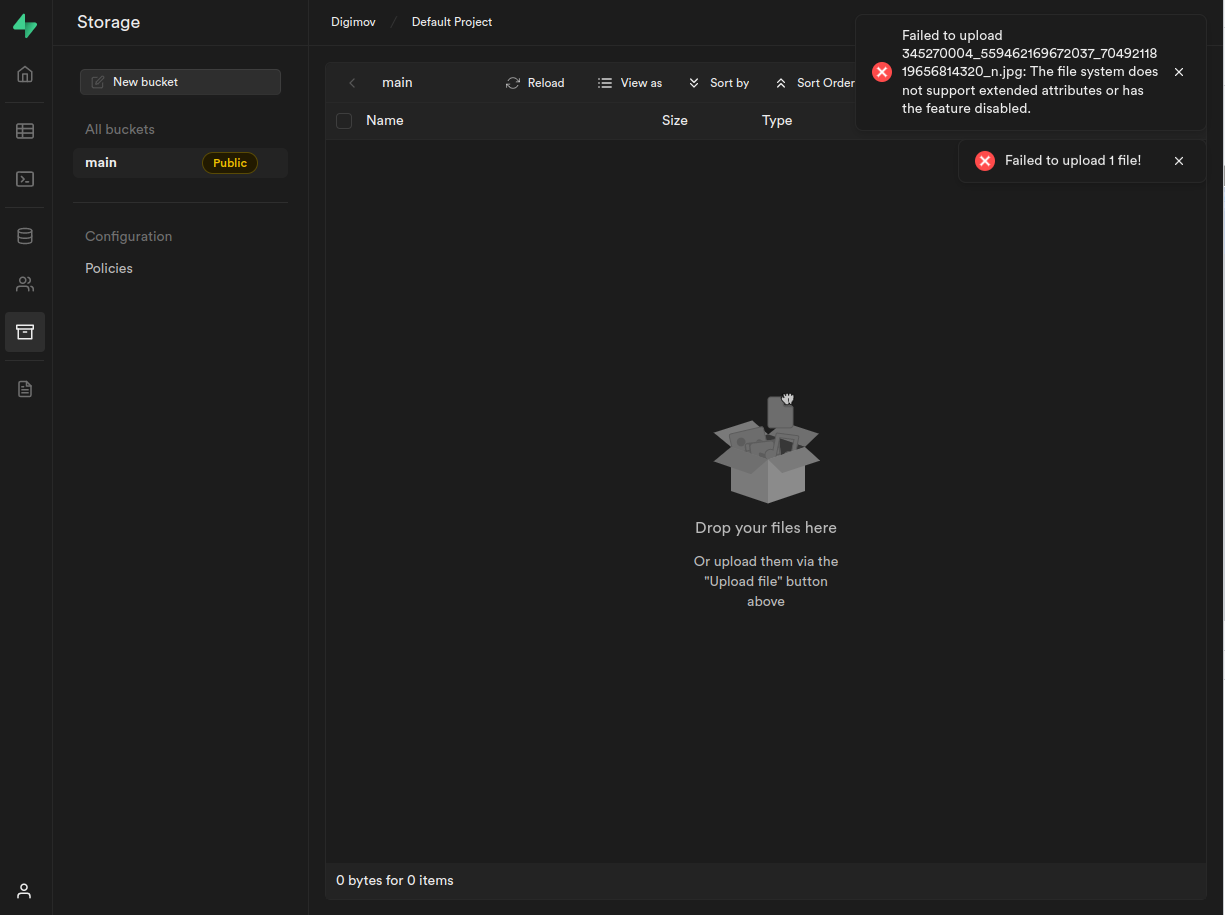
Task: Click the New bucket button
Action: click(180, 81)
